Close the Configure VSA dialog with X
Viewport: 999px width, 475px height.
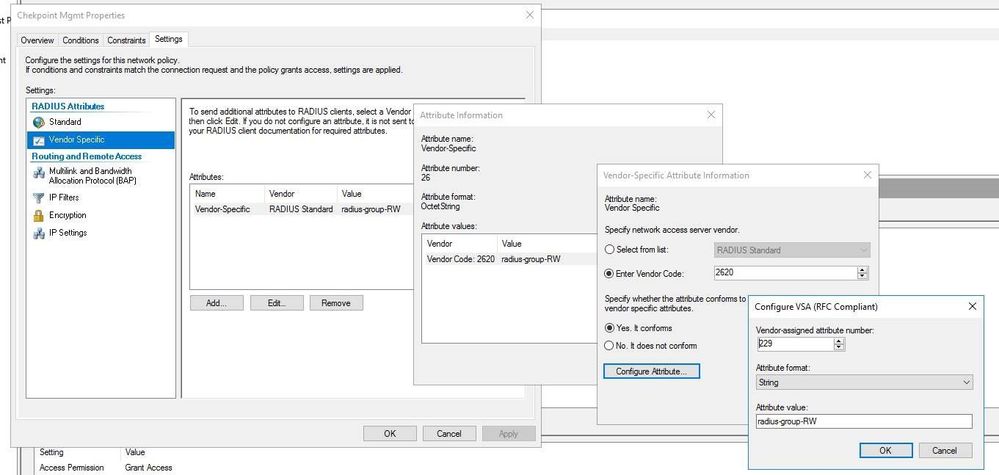click(972, 306)
